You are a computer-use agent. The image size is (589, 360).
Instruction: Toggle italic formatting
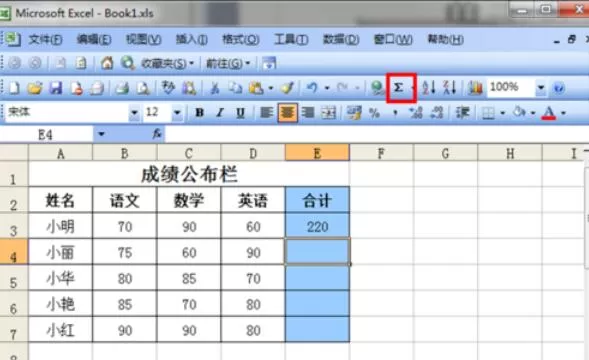click(220, 112)
